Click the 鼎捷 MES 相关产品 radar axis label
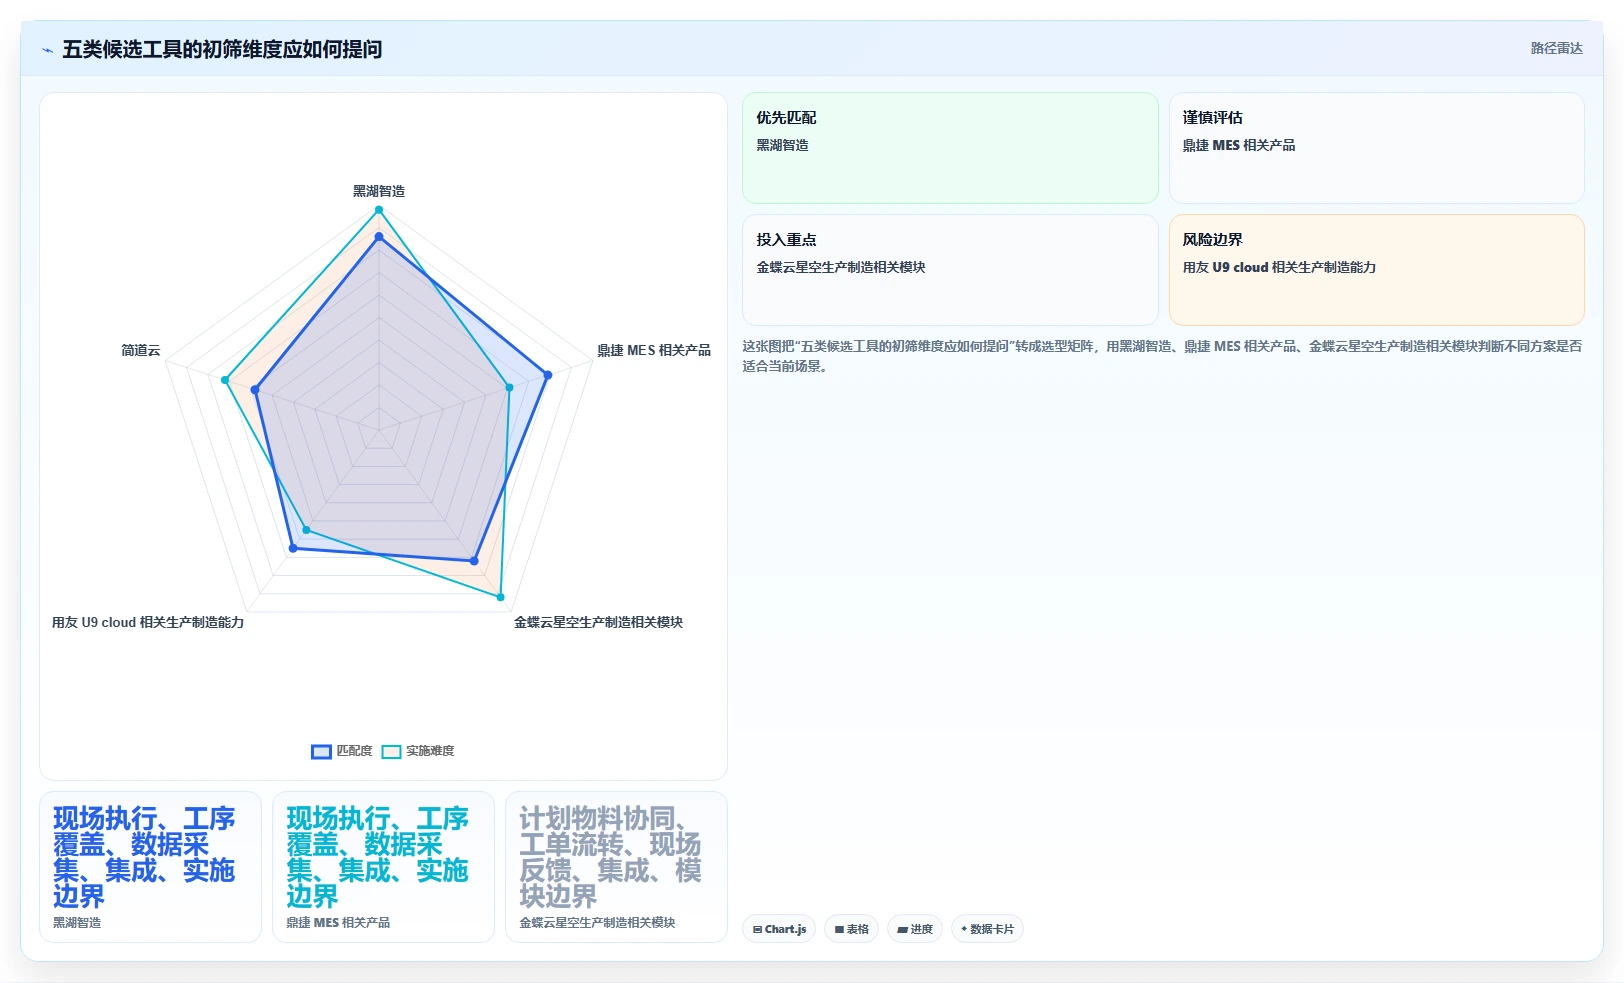The width and height of the screenshot is (1624, 983). click(654, 350)
